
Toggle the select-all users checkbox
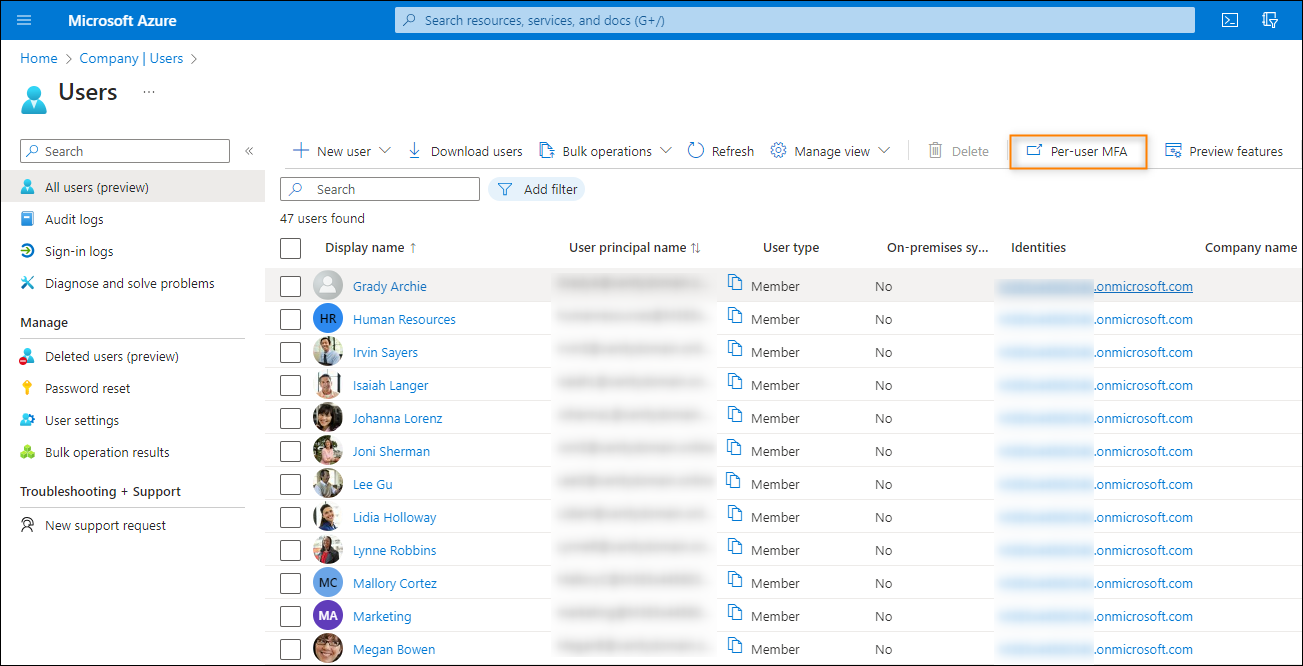pos(290,248)
